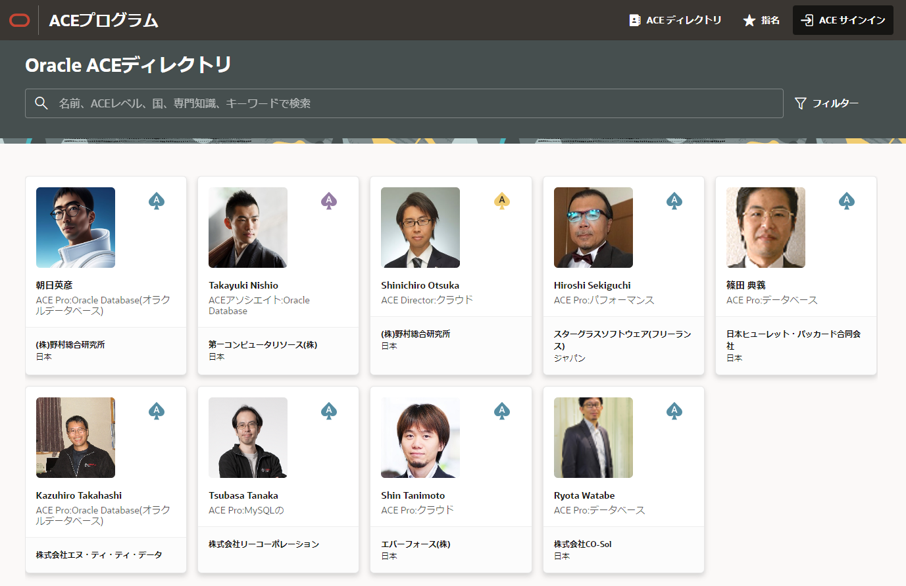The height and width of the screenshot is (586, 906).
Task: Click '株式会社リーコーポレーション' company text
Action: 263,544
